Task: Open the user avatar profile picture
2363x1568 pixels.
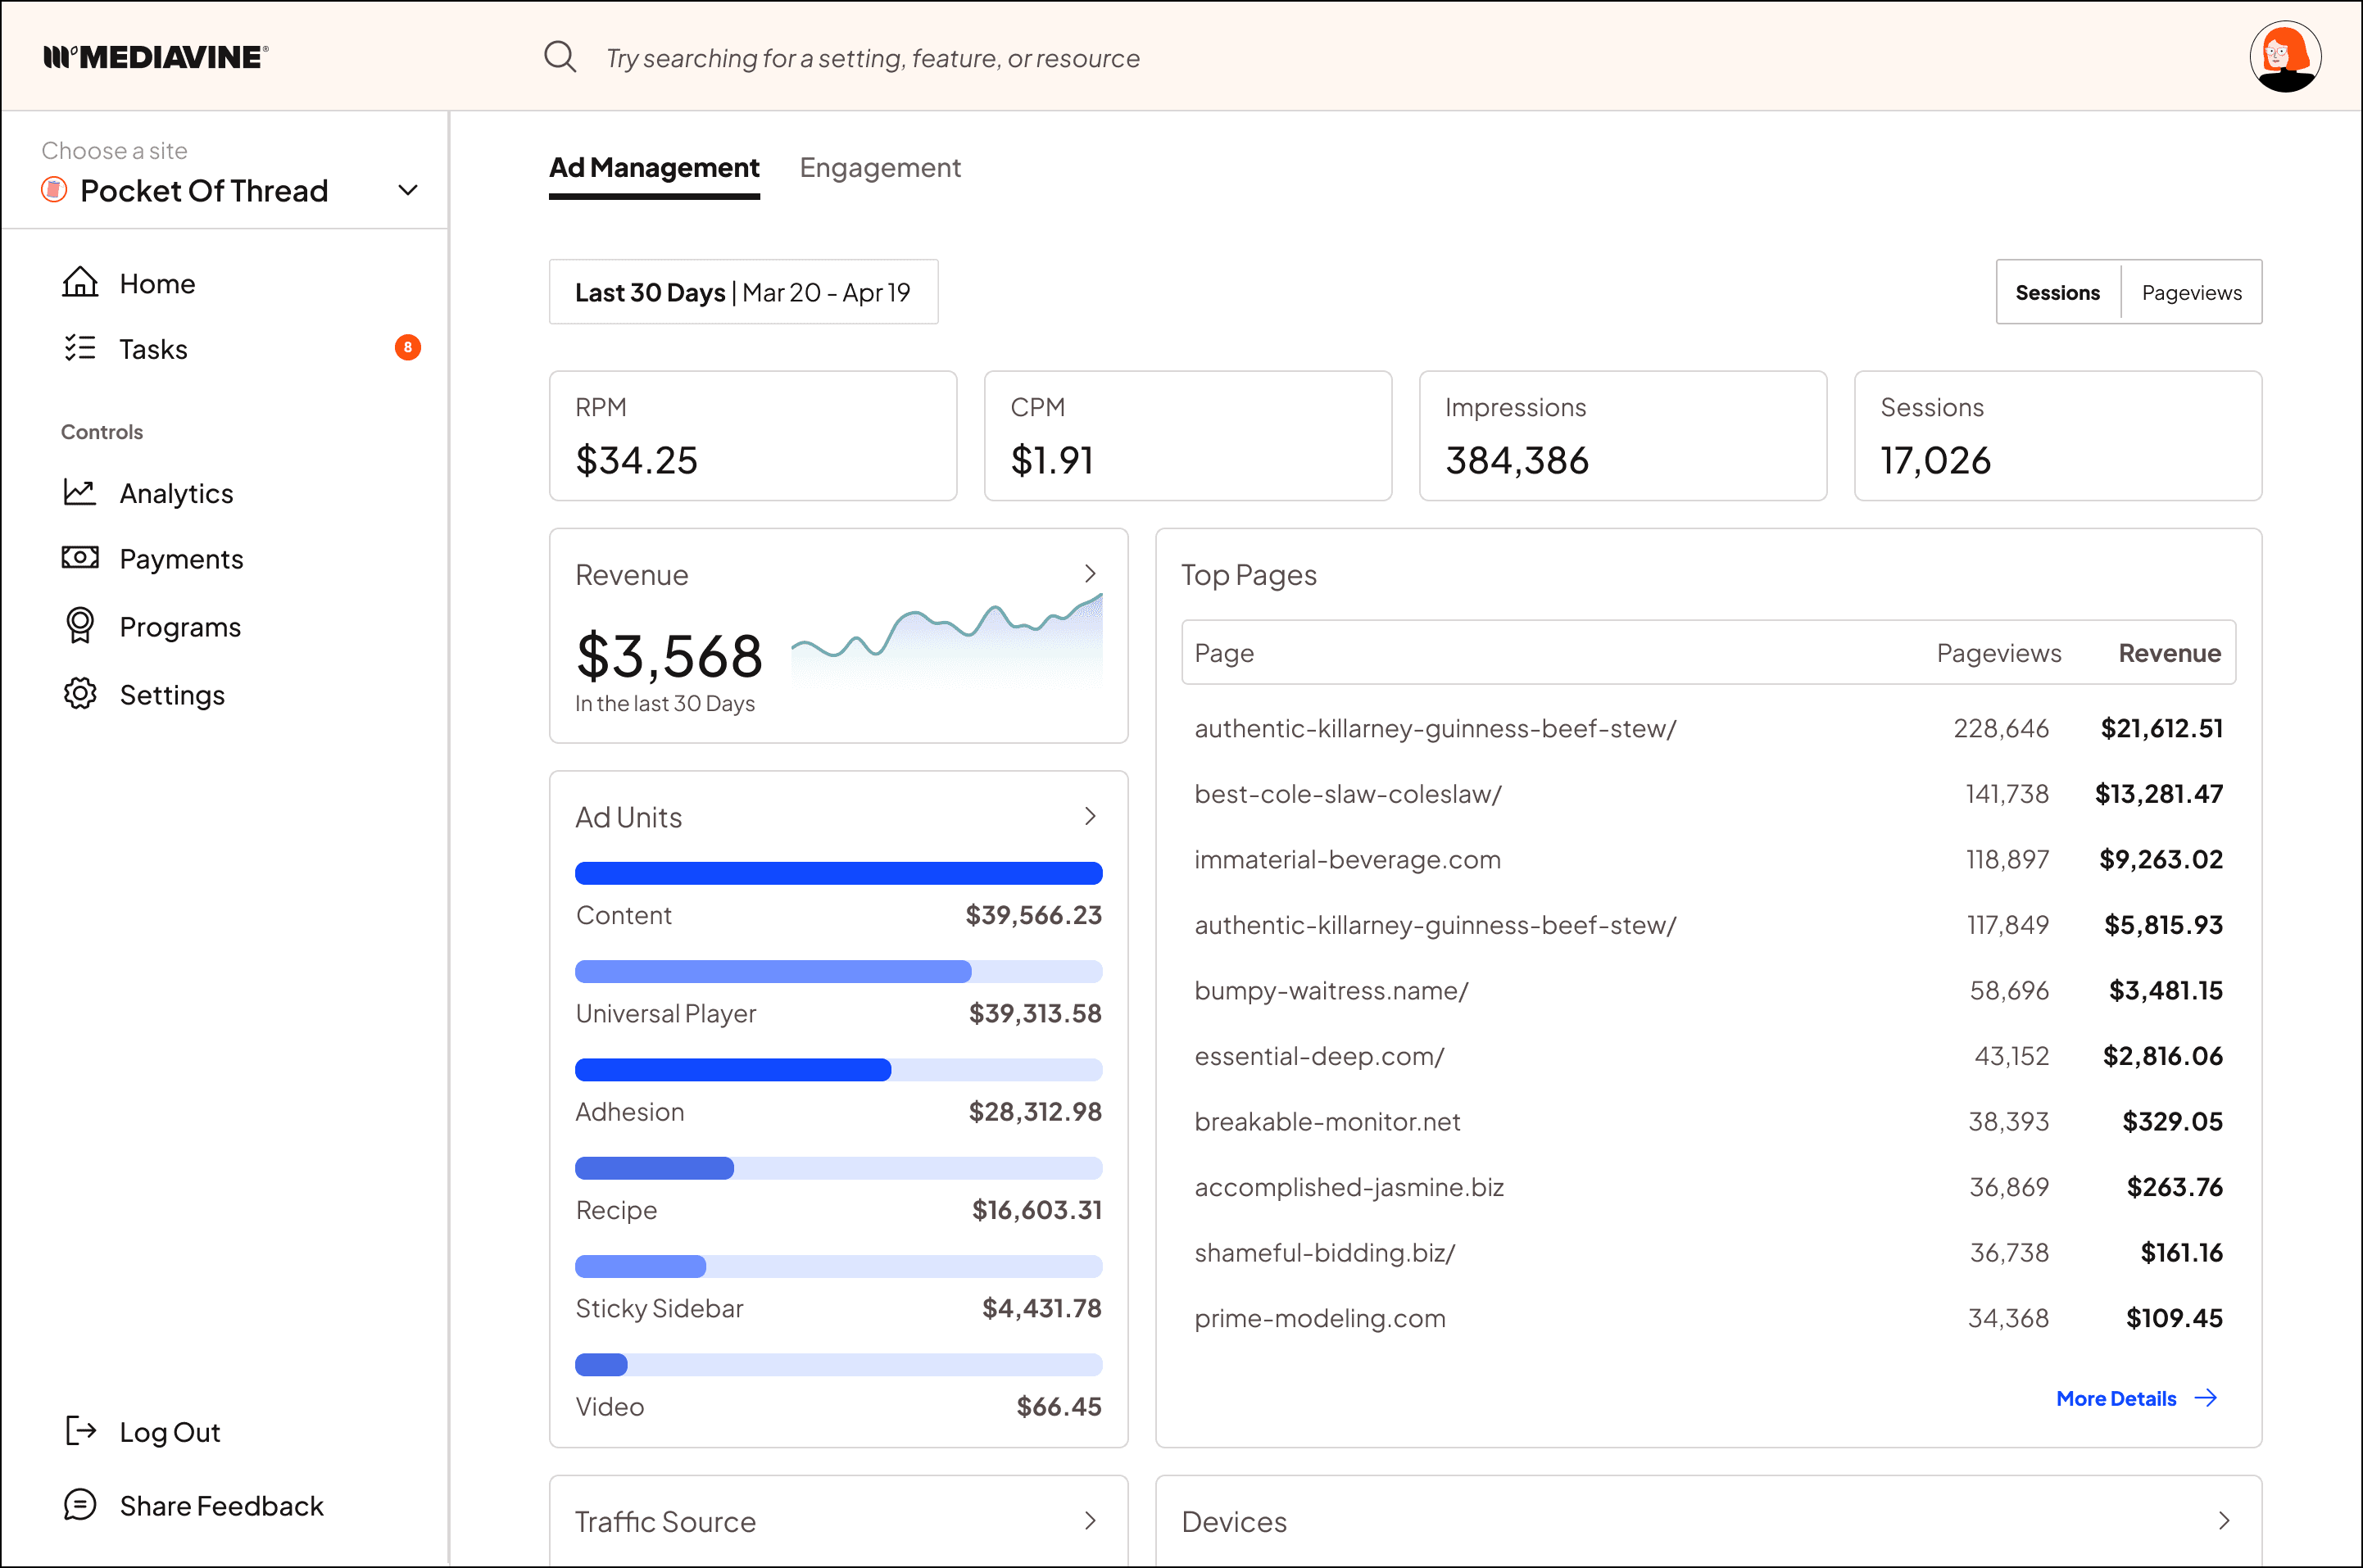Action: coord(2285,57)
